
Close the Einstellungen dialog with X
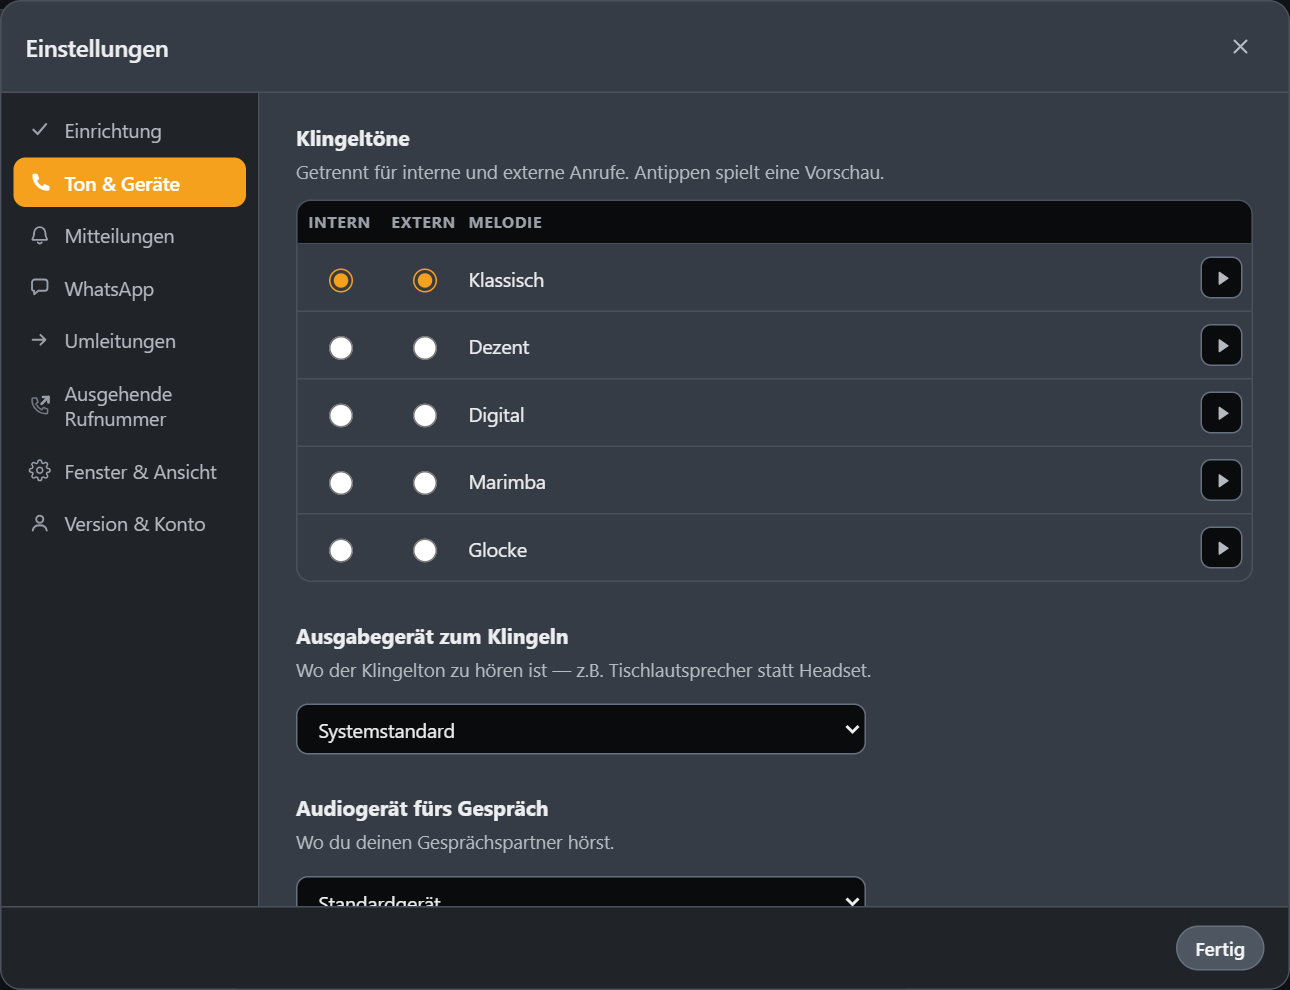(1240, 47)
